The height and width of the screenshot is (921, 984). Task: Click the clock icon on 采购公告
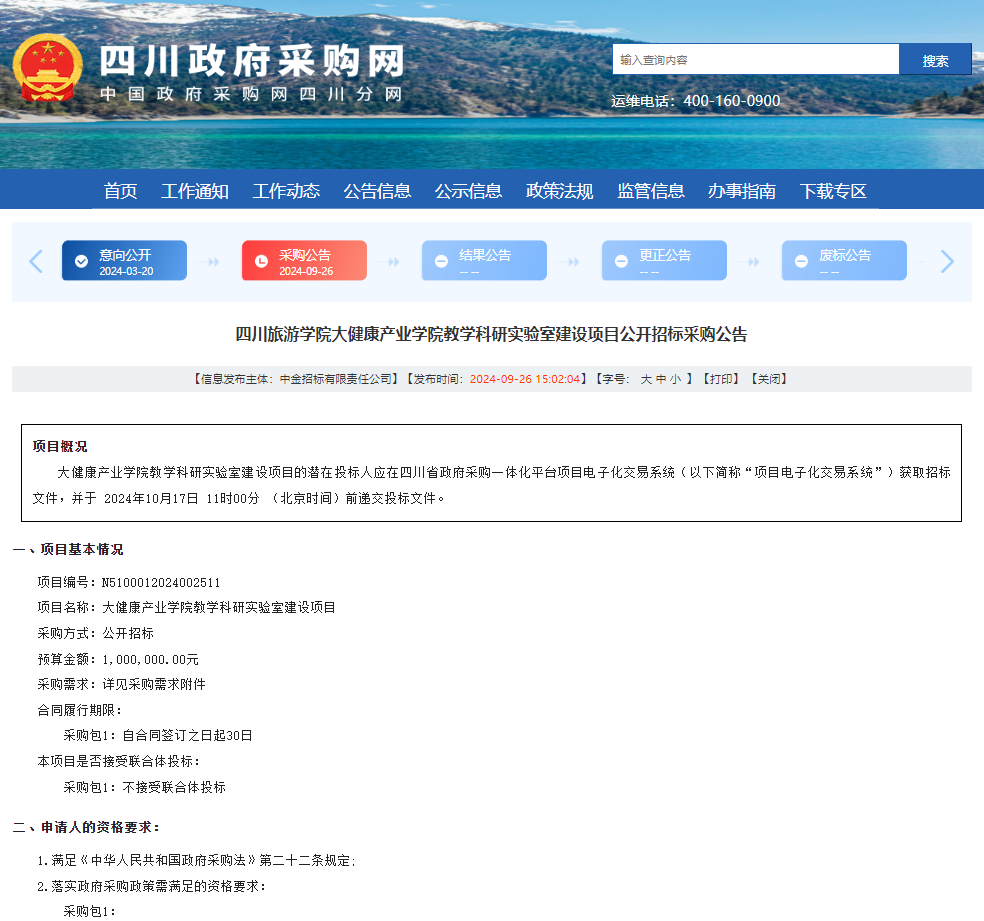262,261
